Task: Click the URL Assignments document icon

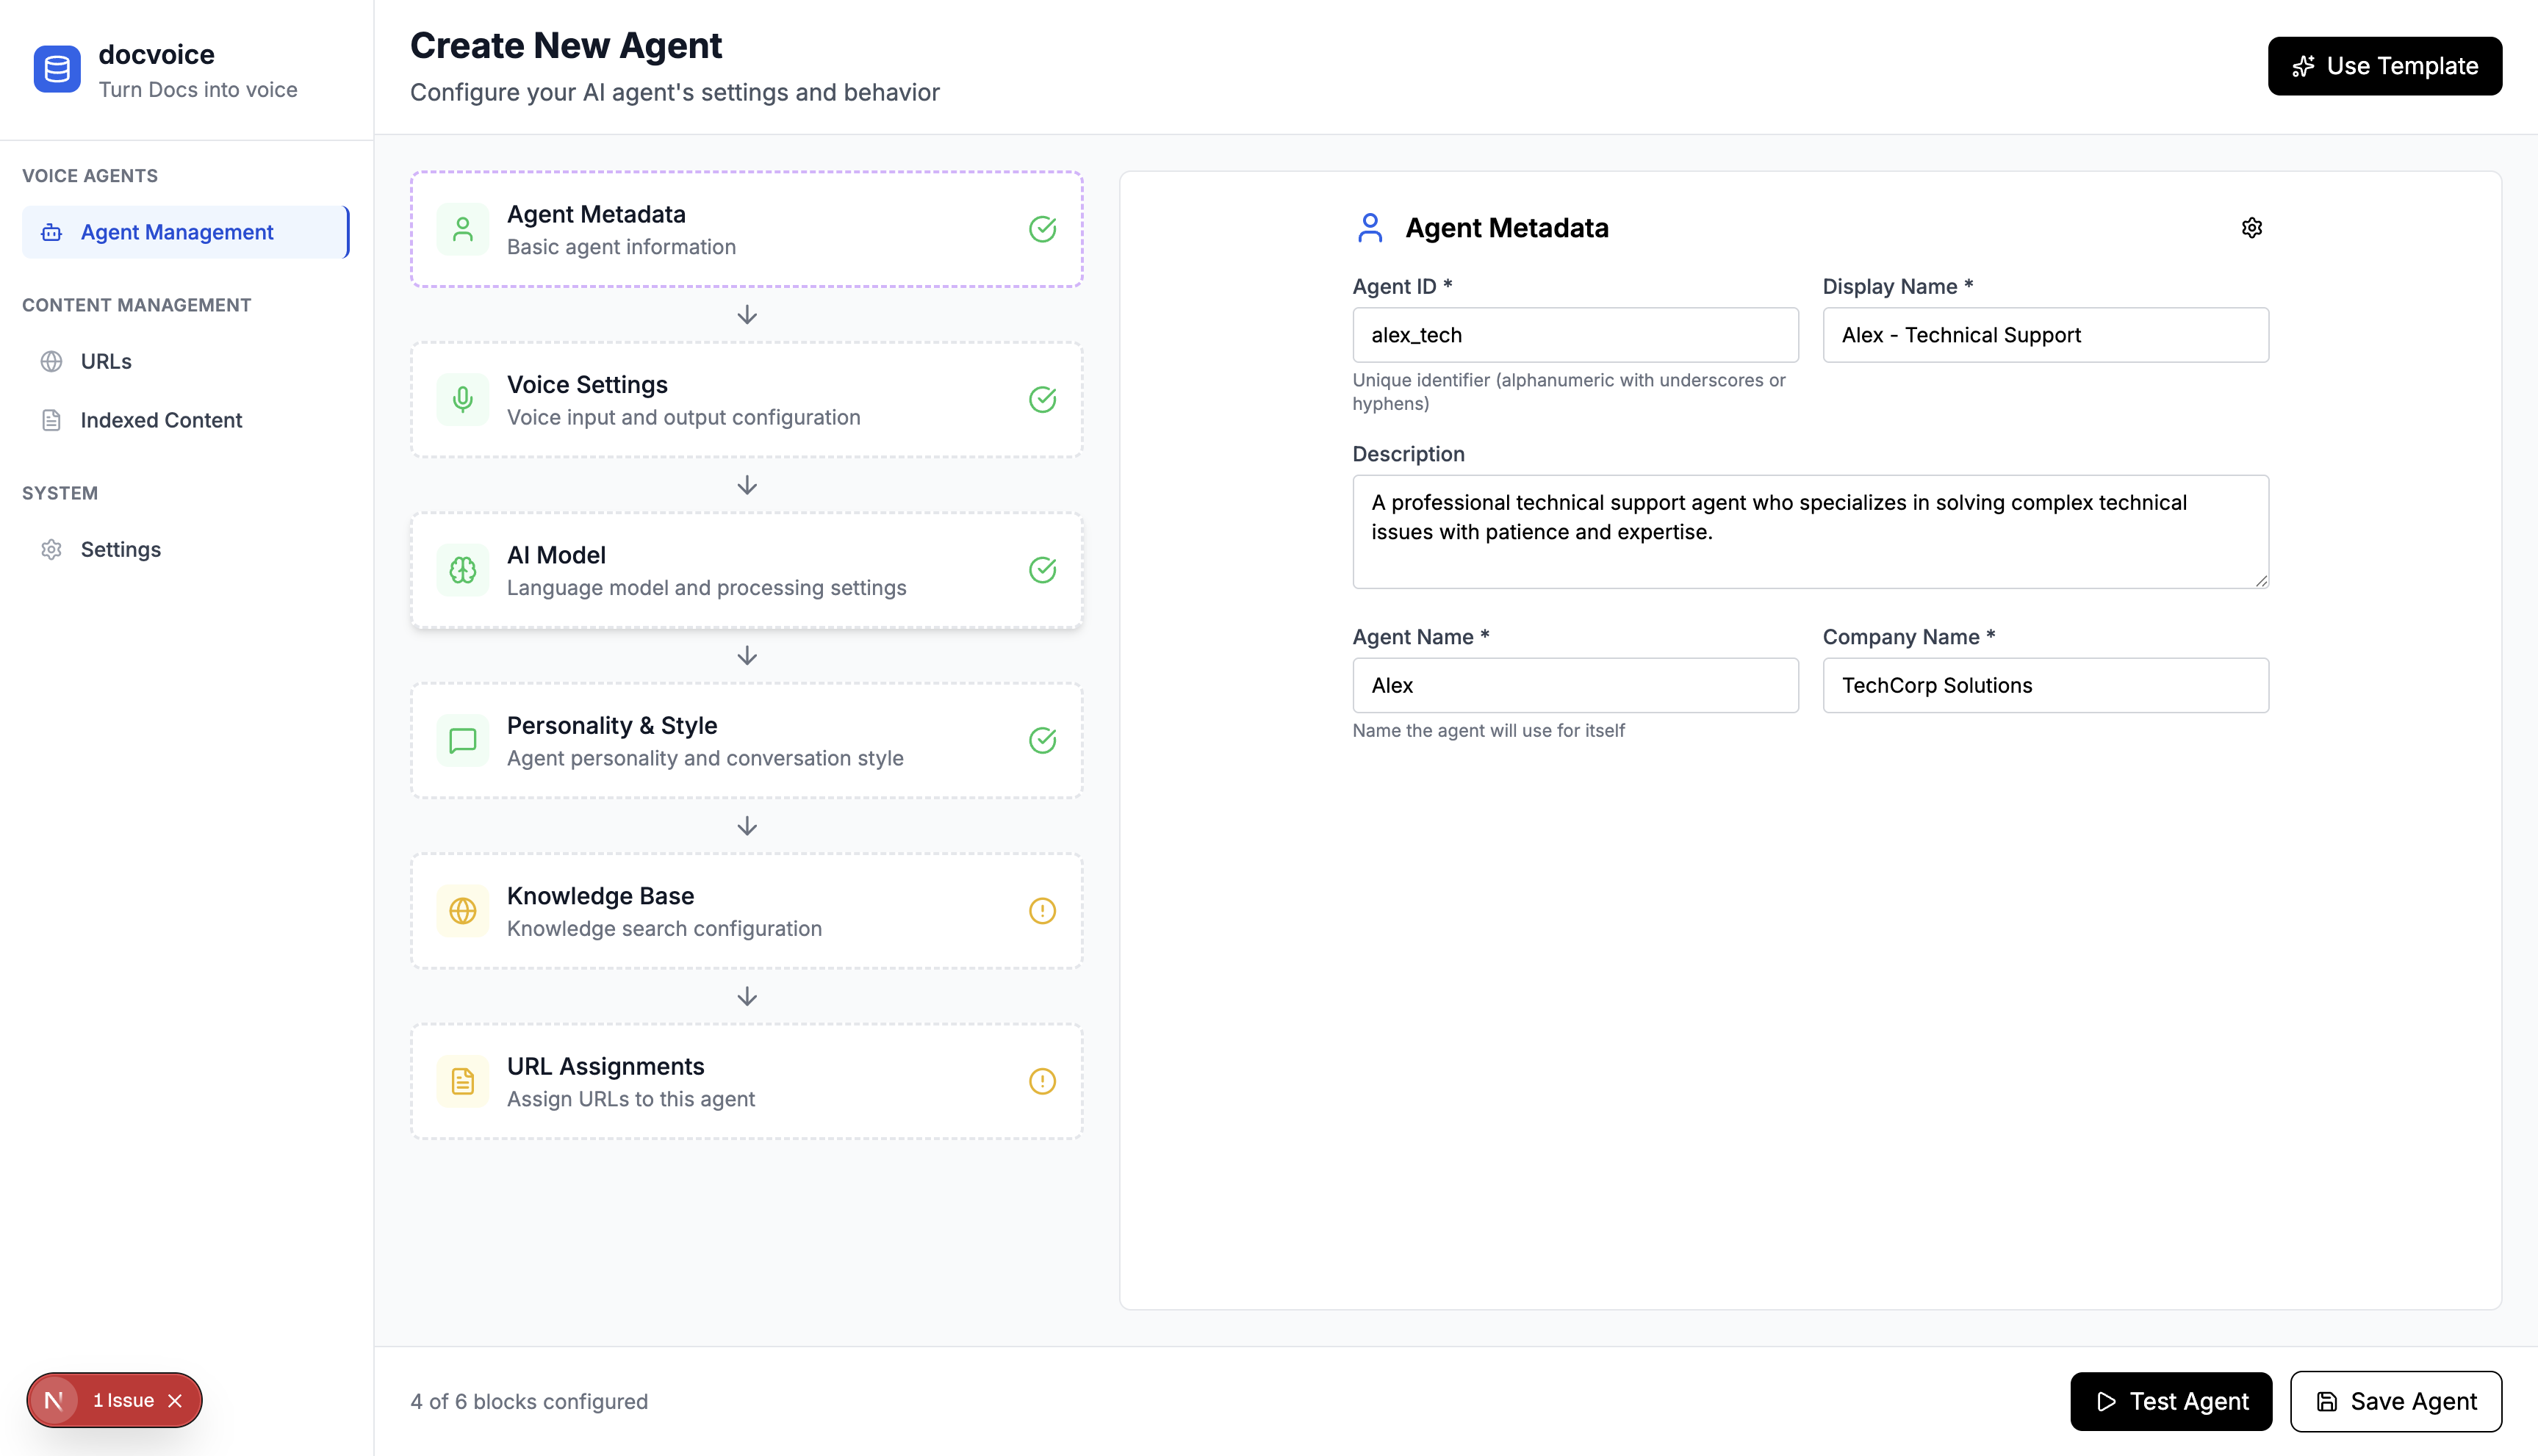Action: coord(462,1081)
